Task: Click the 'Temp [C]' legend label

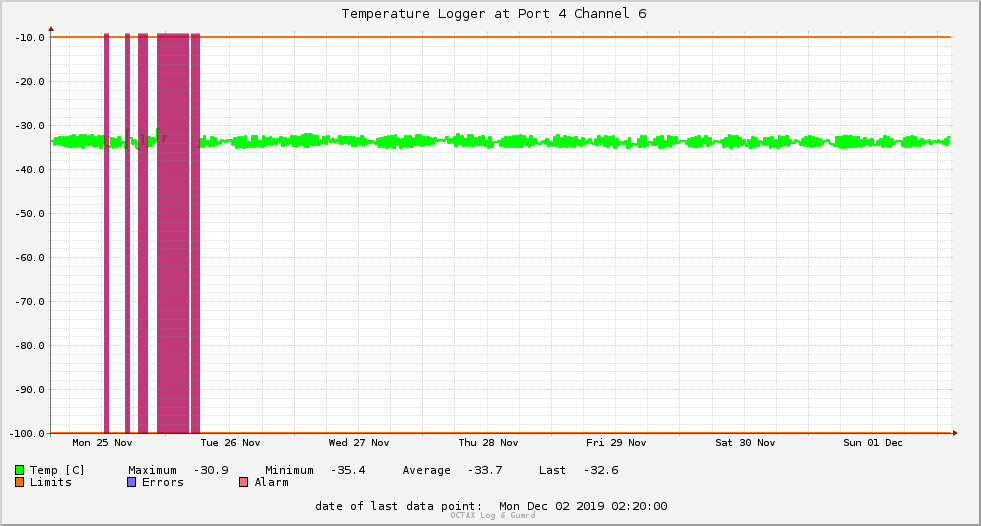Action: tap(57, 470)
